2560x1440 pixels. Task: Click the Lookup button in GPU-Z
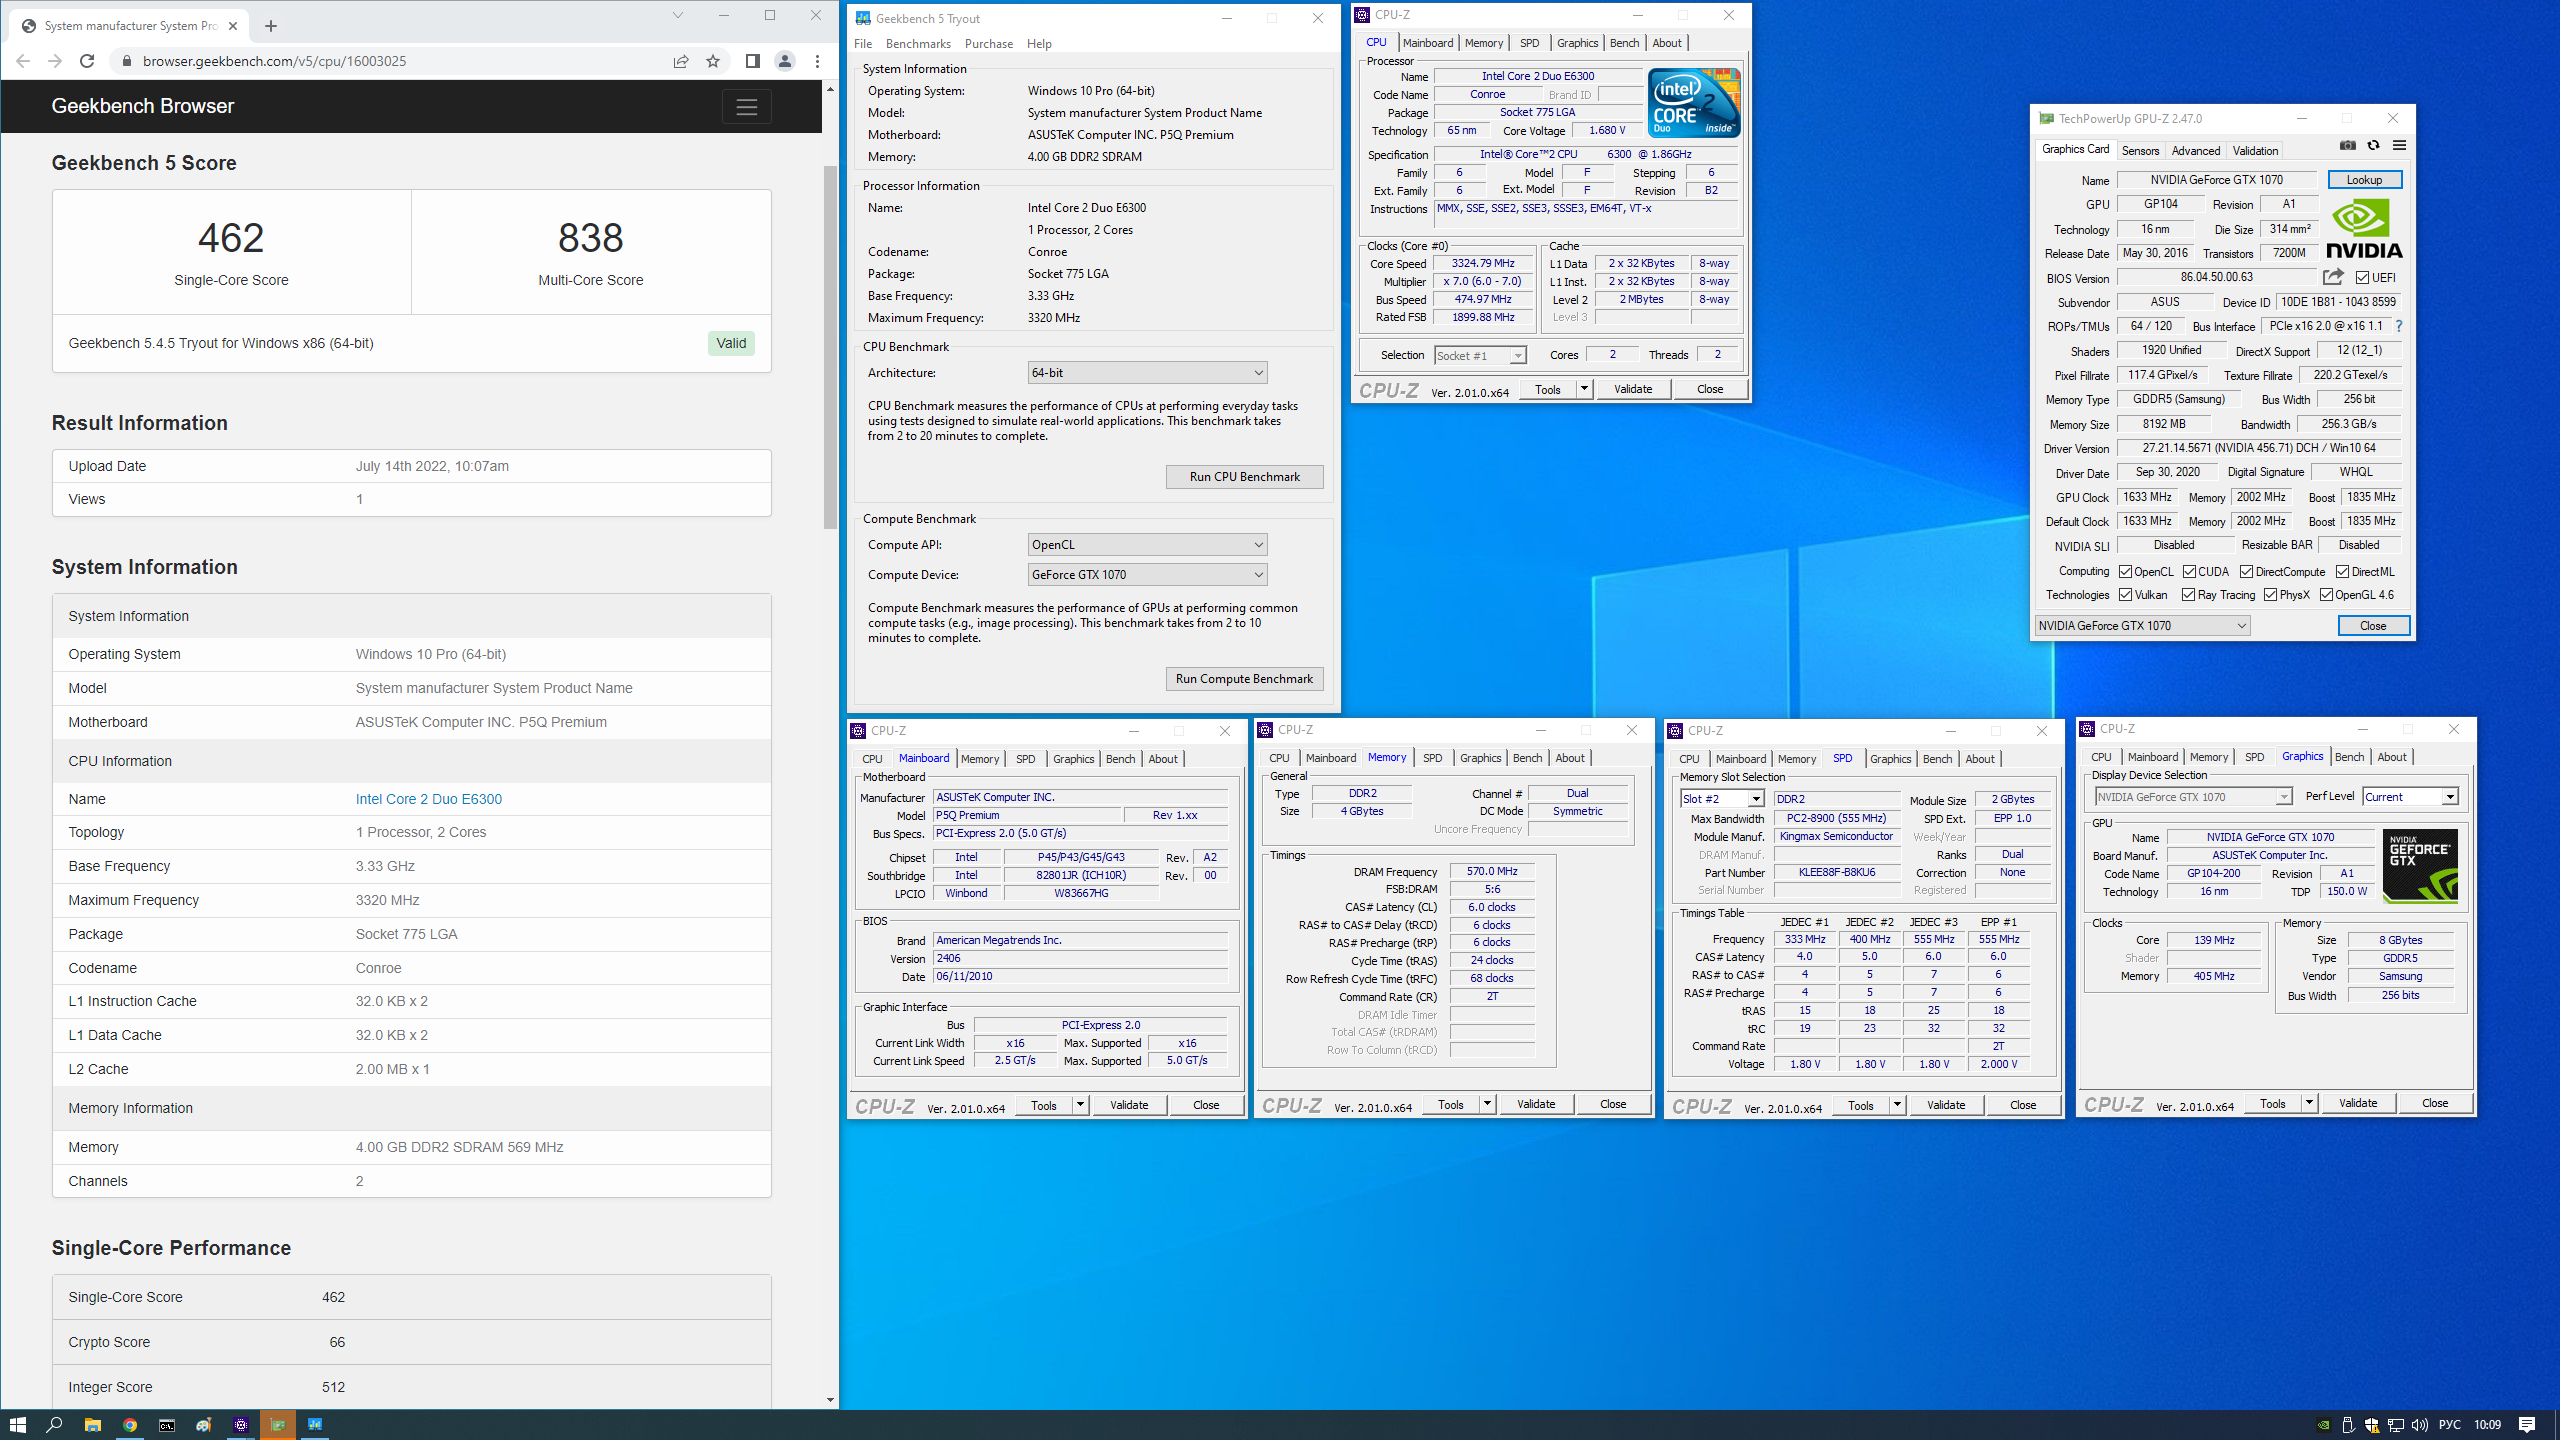(2365, 180)
